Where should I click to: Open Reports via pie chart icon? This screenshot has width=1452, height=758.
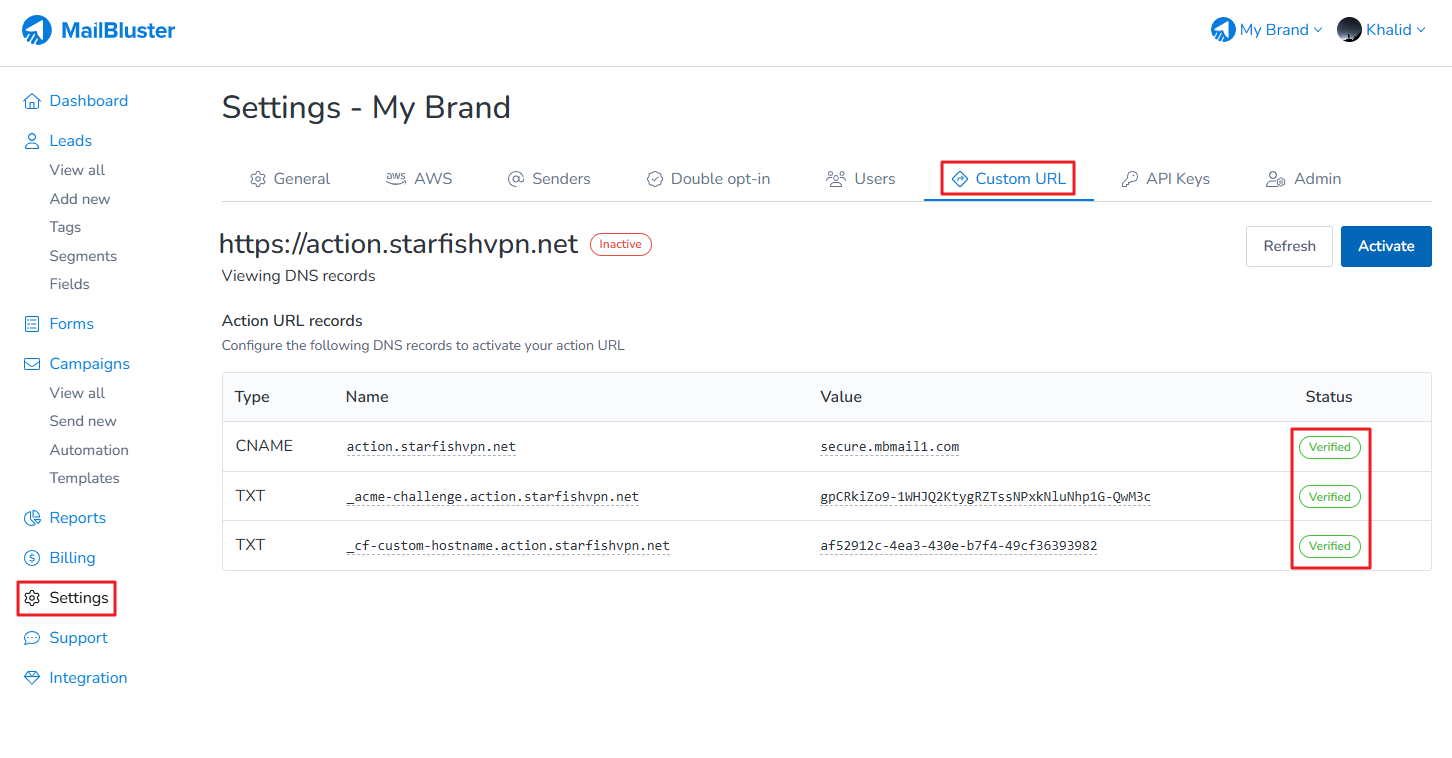pyautogui.click(x=32, y=518)
